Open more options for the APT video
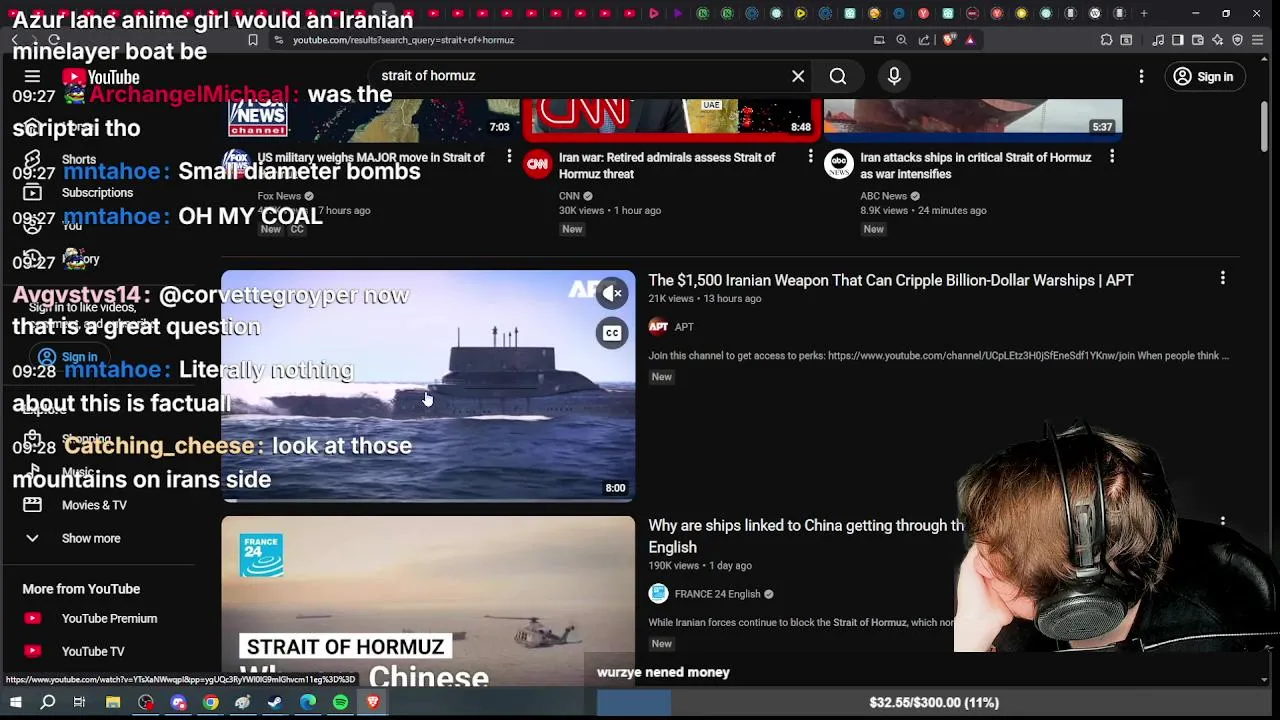Screen dimensions: 1280x720 coord(1222,278)
